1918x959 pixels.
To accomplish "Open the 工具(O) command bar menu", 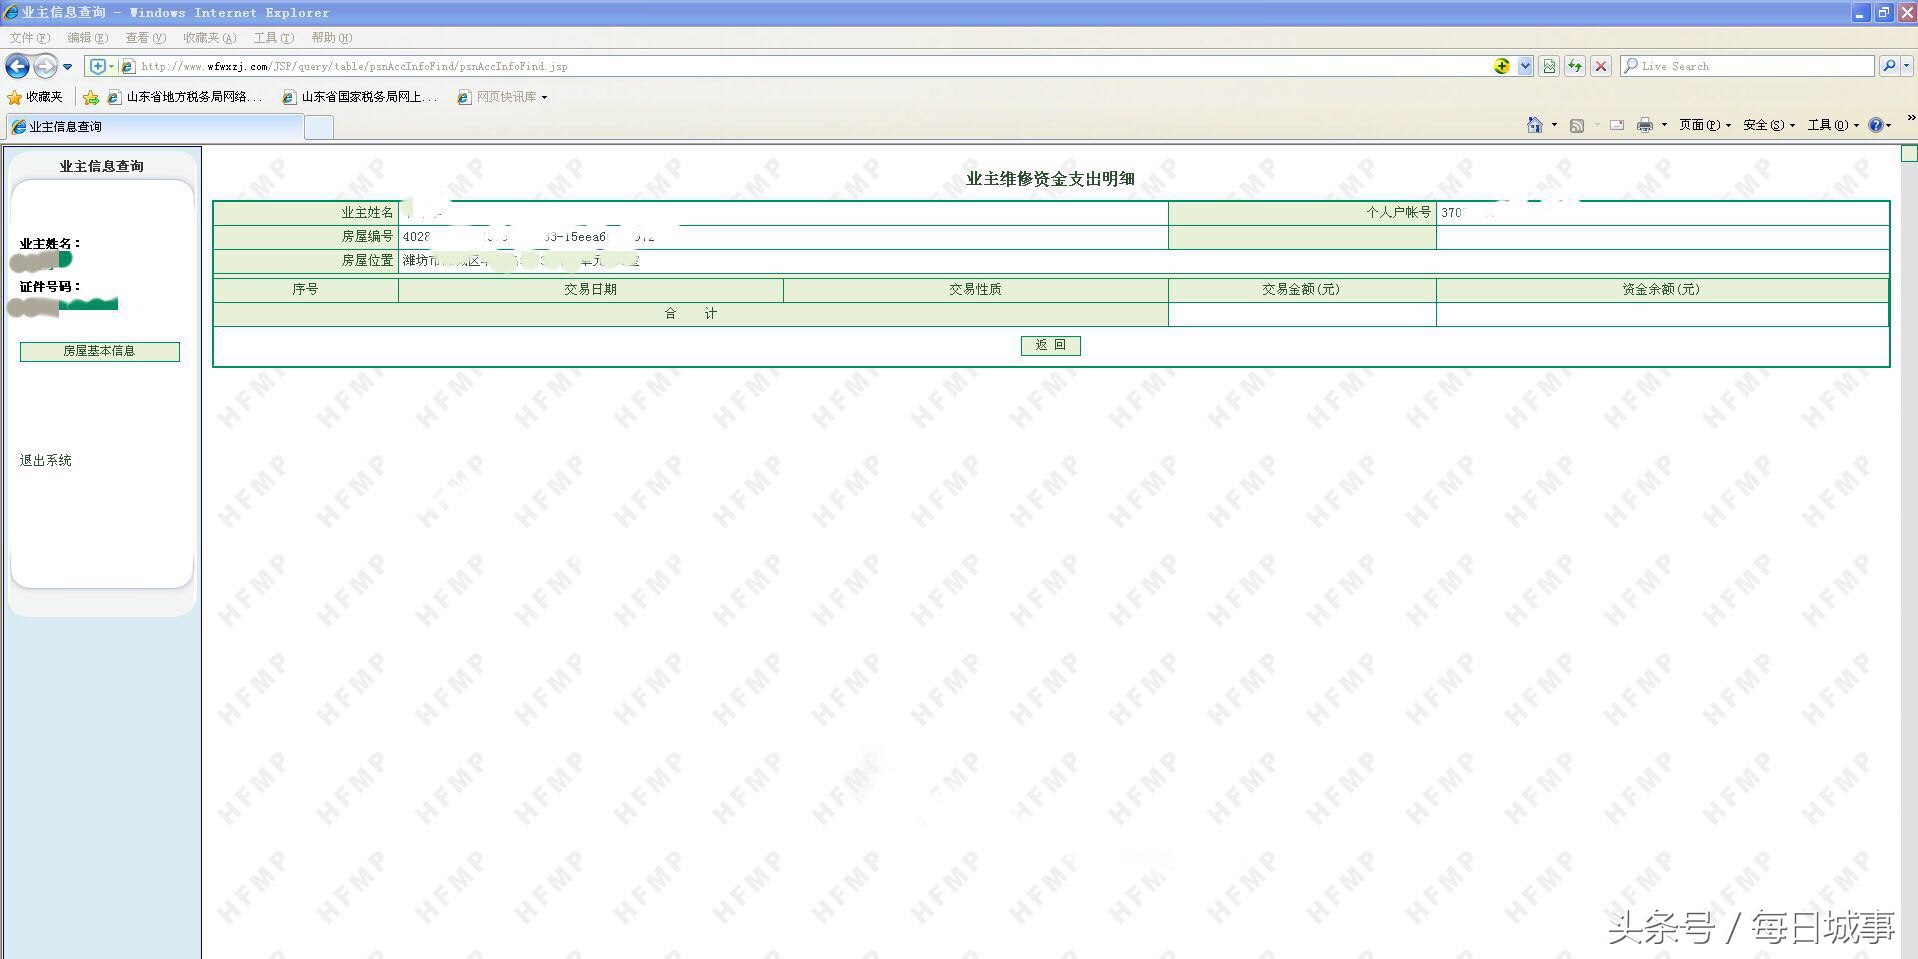I will (x=1833, y=125).
